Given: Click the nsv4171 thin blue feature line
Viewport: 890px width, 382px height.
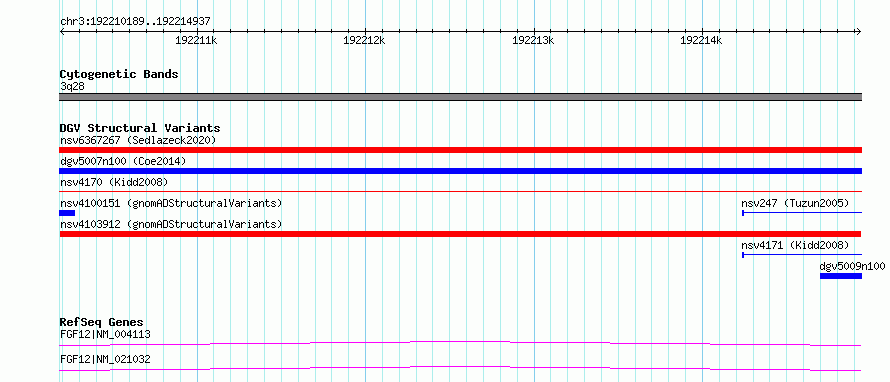Looking at the screenshot, I should click(x=802, y=255).
